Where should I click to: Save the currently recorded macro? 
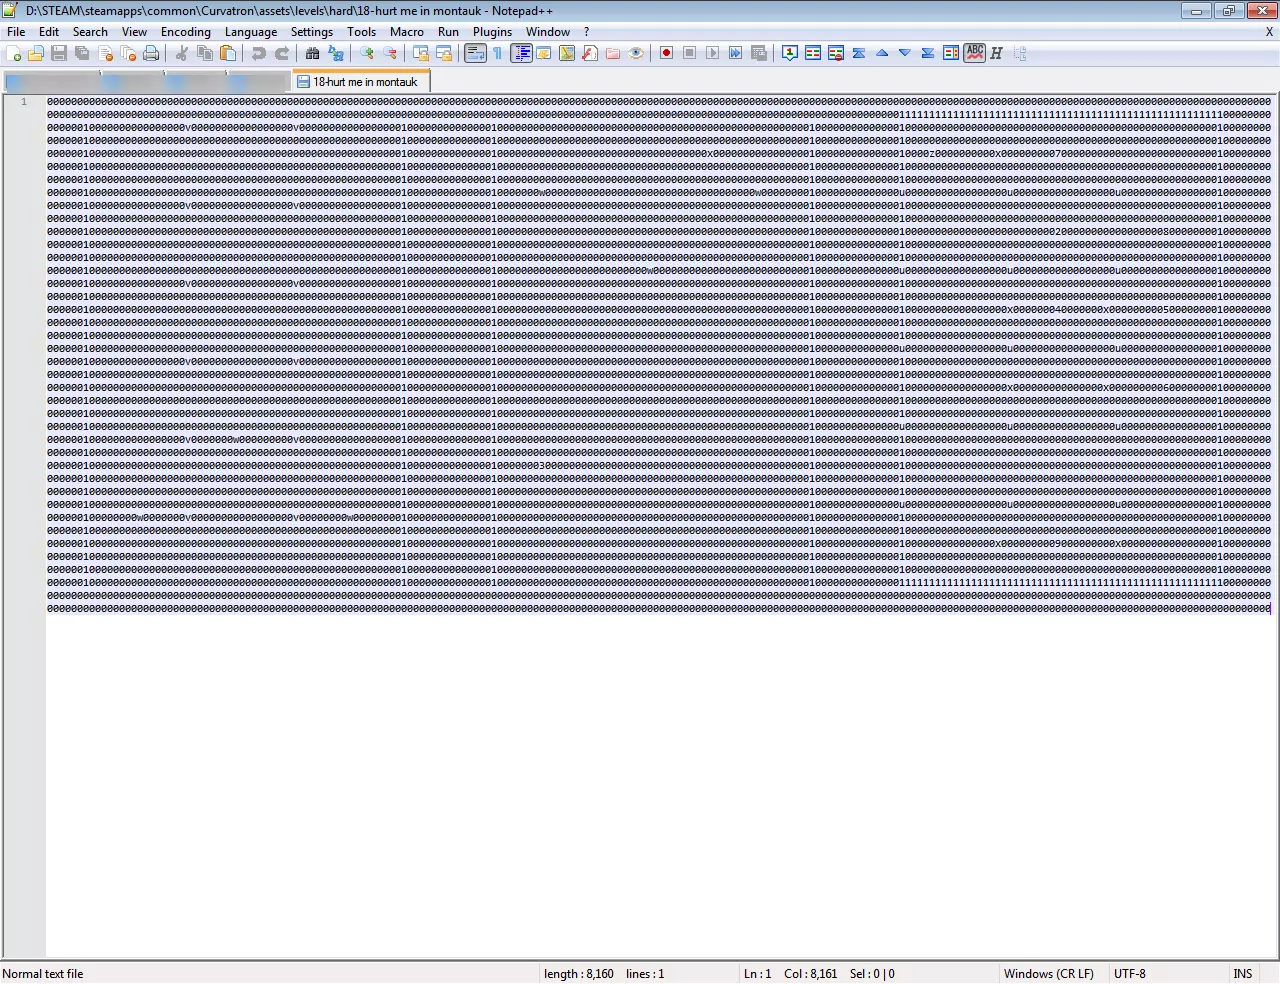(x=759, y=53)
